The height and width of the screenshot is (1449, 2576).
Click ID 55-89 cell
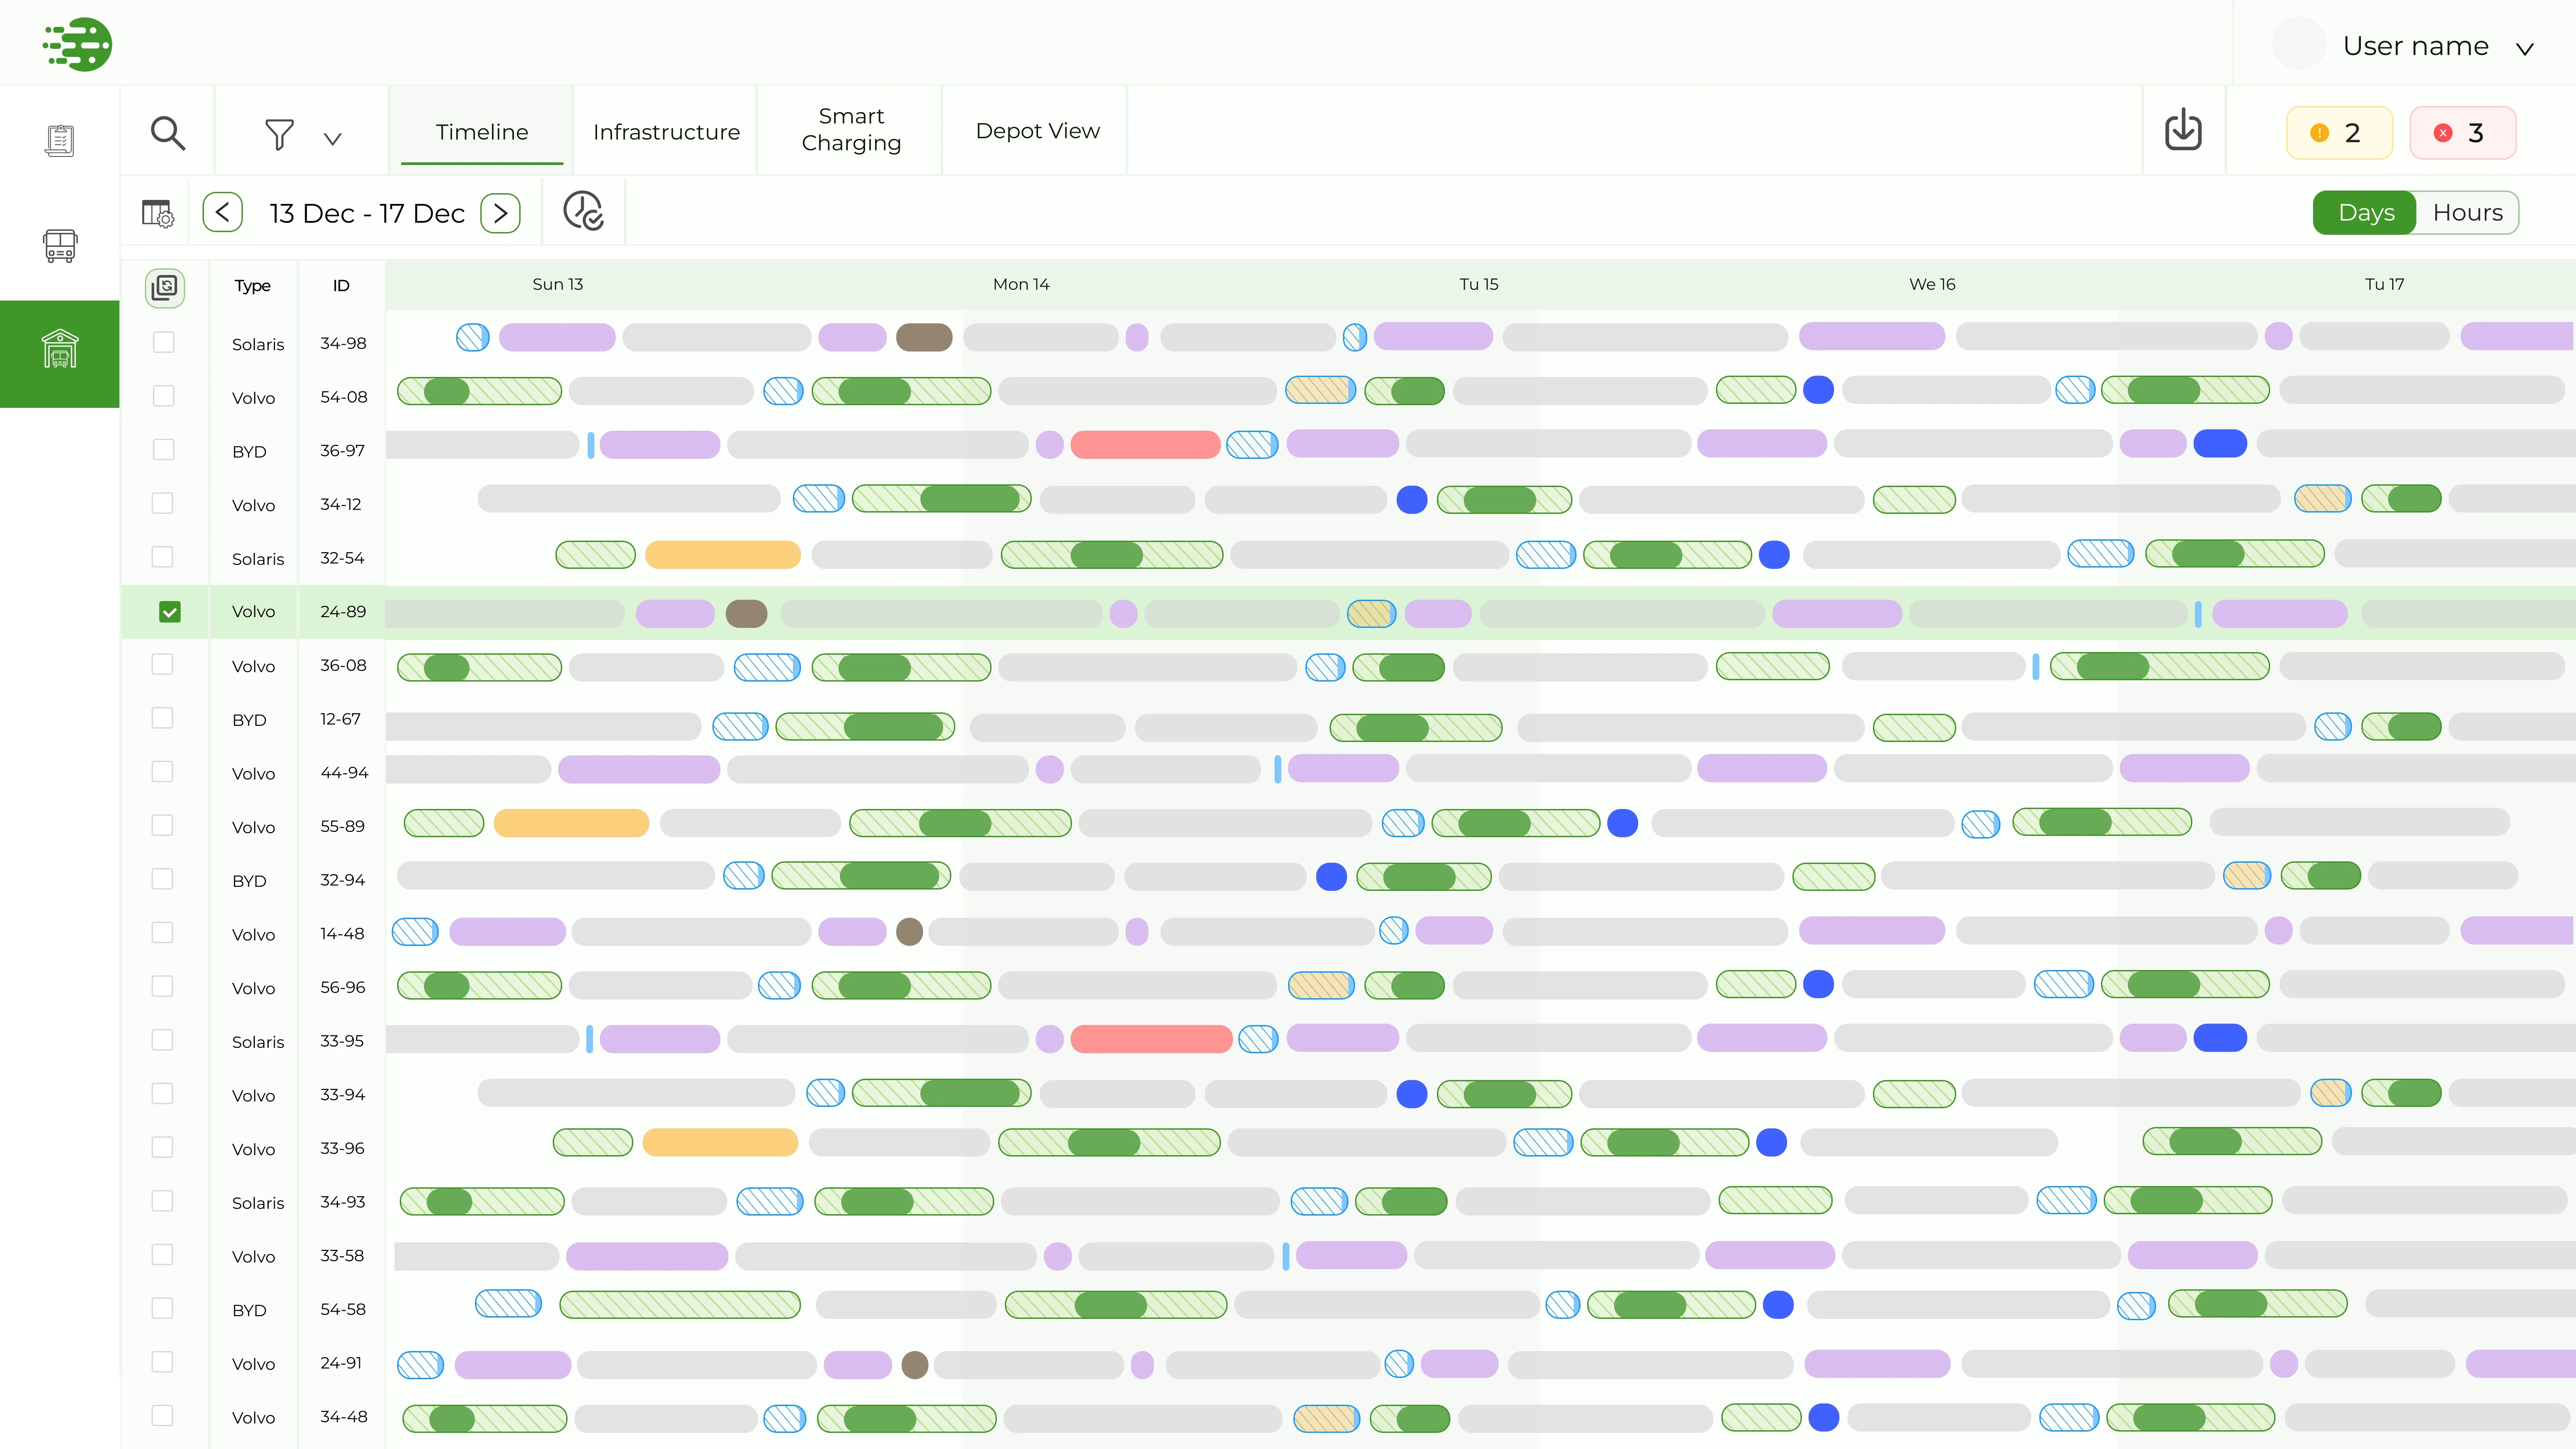tap(343, 826)
